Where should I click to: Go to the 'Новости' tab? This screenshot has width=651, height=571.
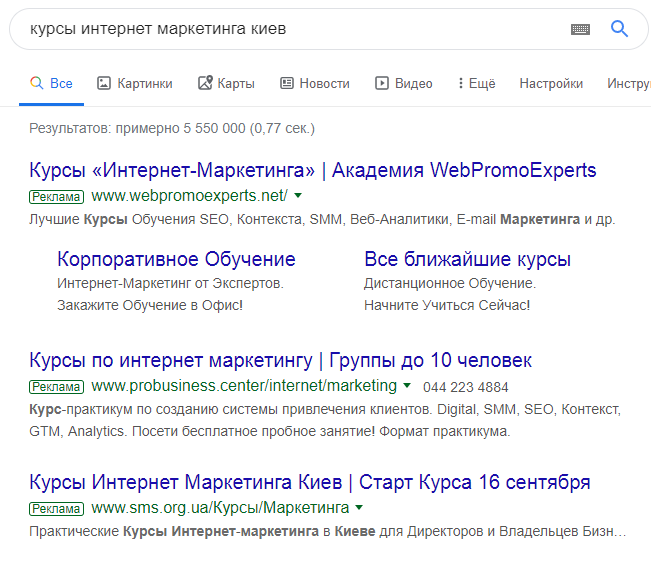point(314,83)
